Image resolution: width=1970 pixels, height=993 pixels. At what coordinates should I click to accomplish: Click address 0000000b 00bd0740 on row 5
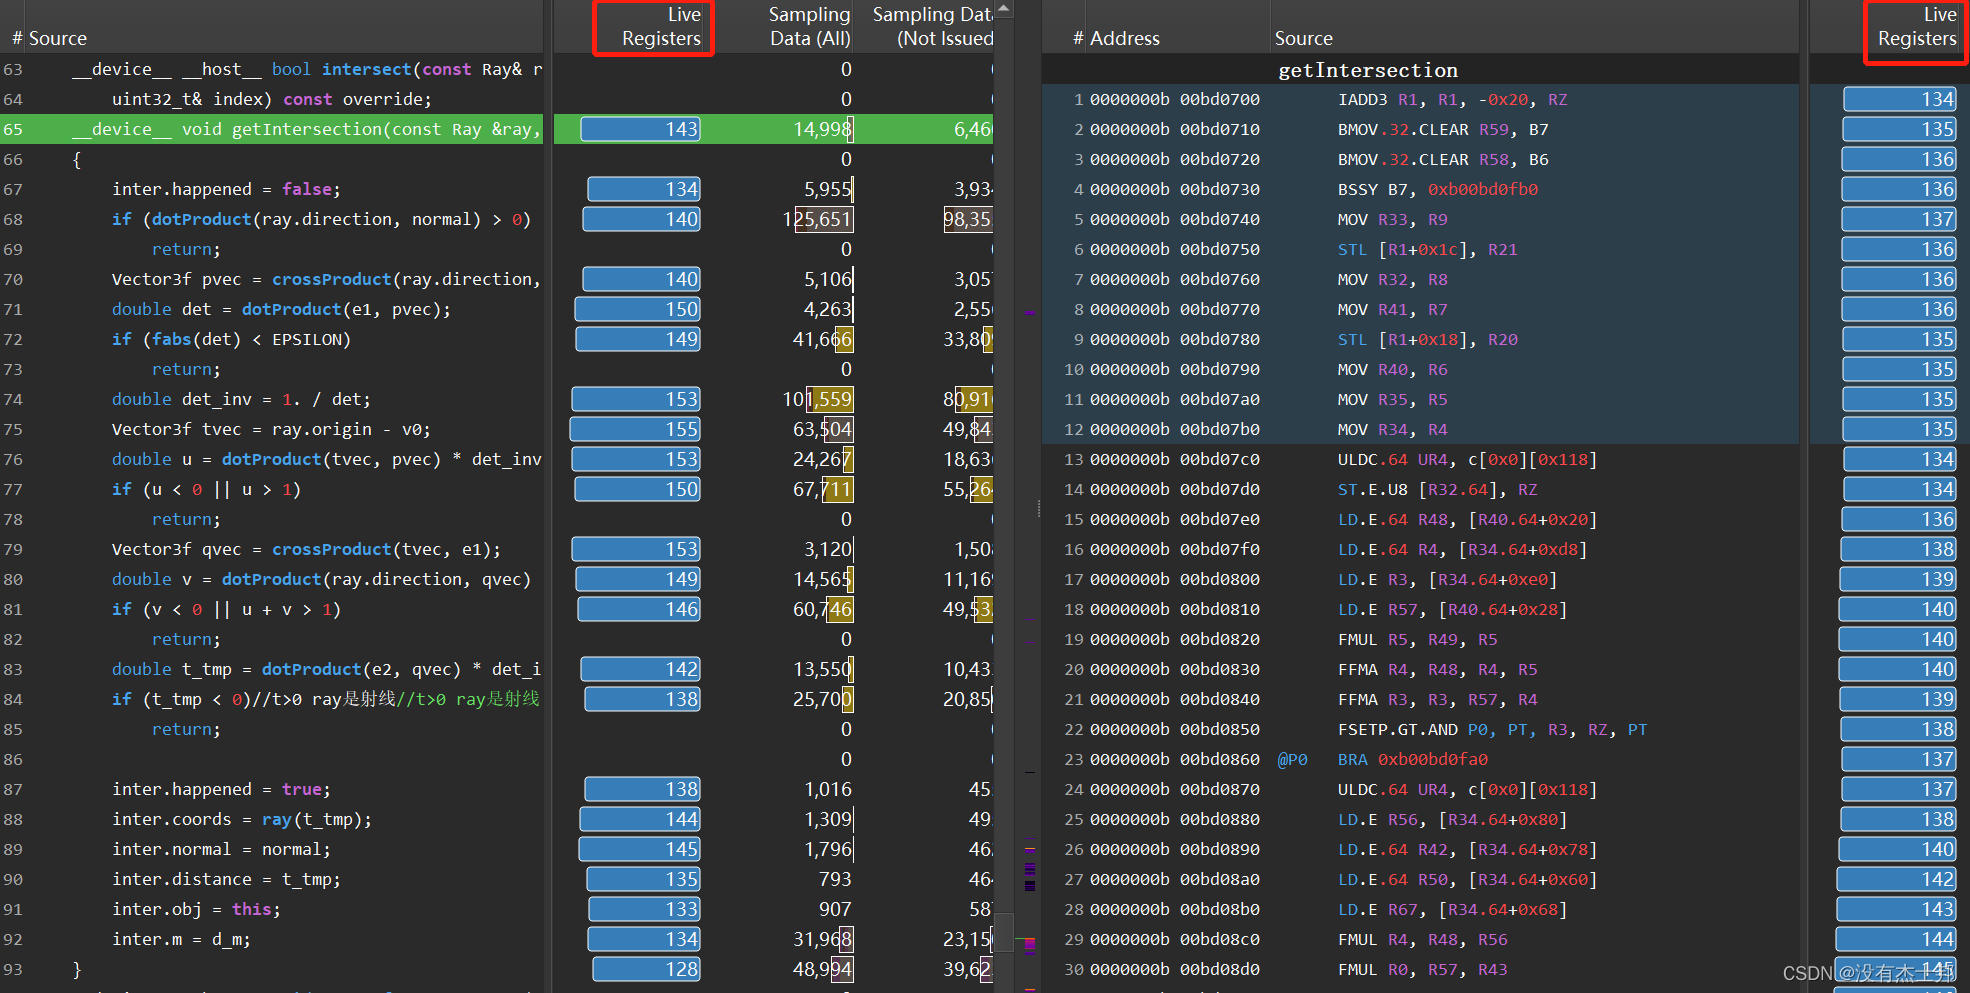tap(1175, 219)
